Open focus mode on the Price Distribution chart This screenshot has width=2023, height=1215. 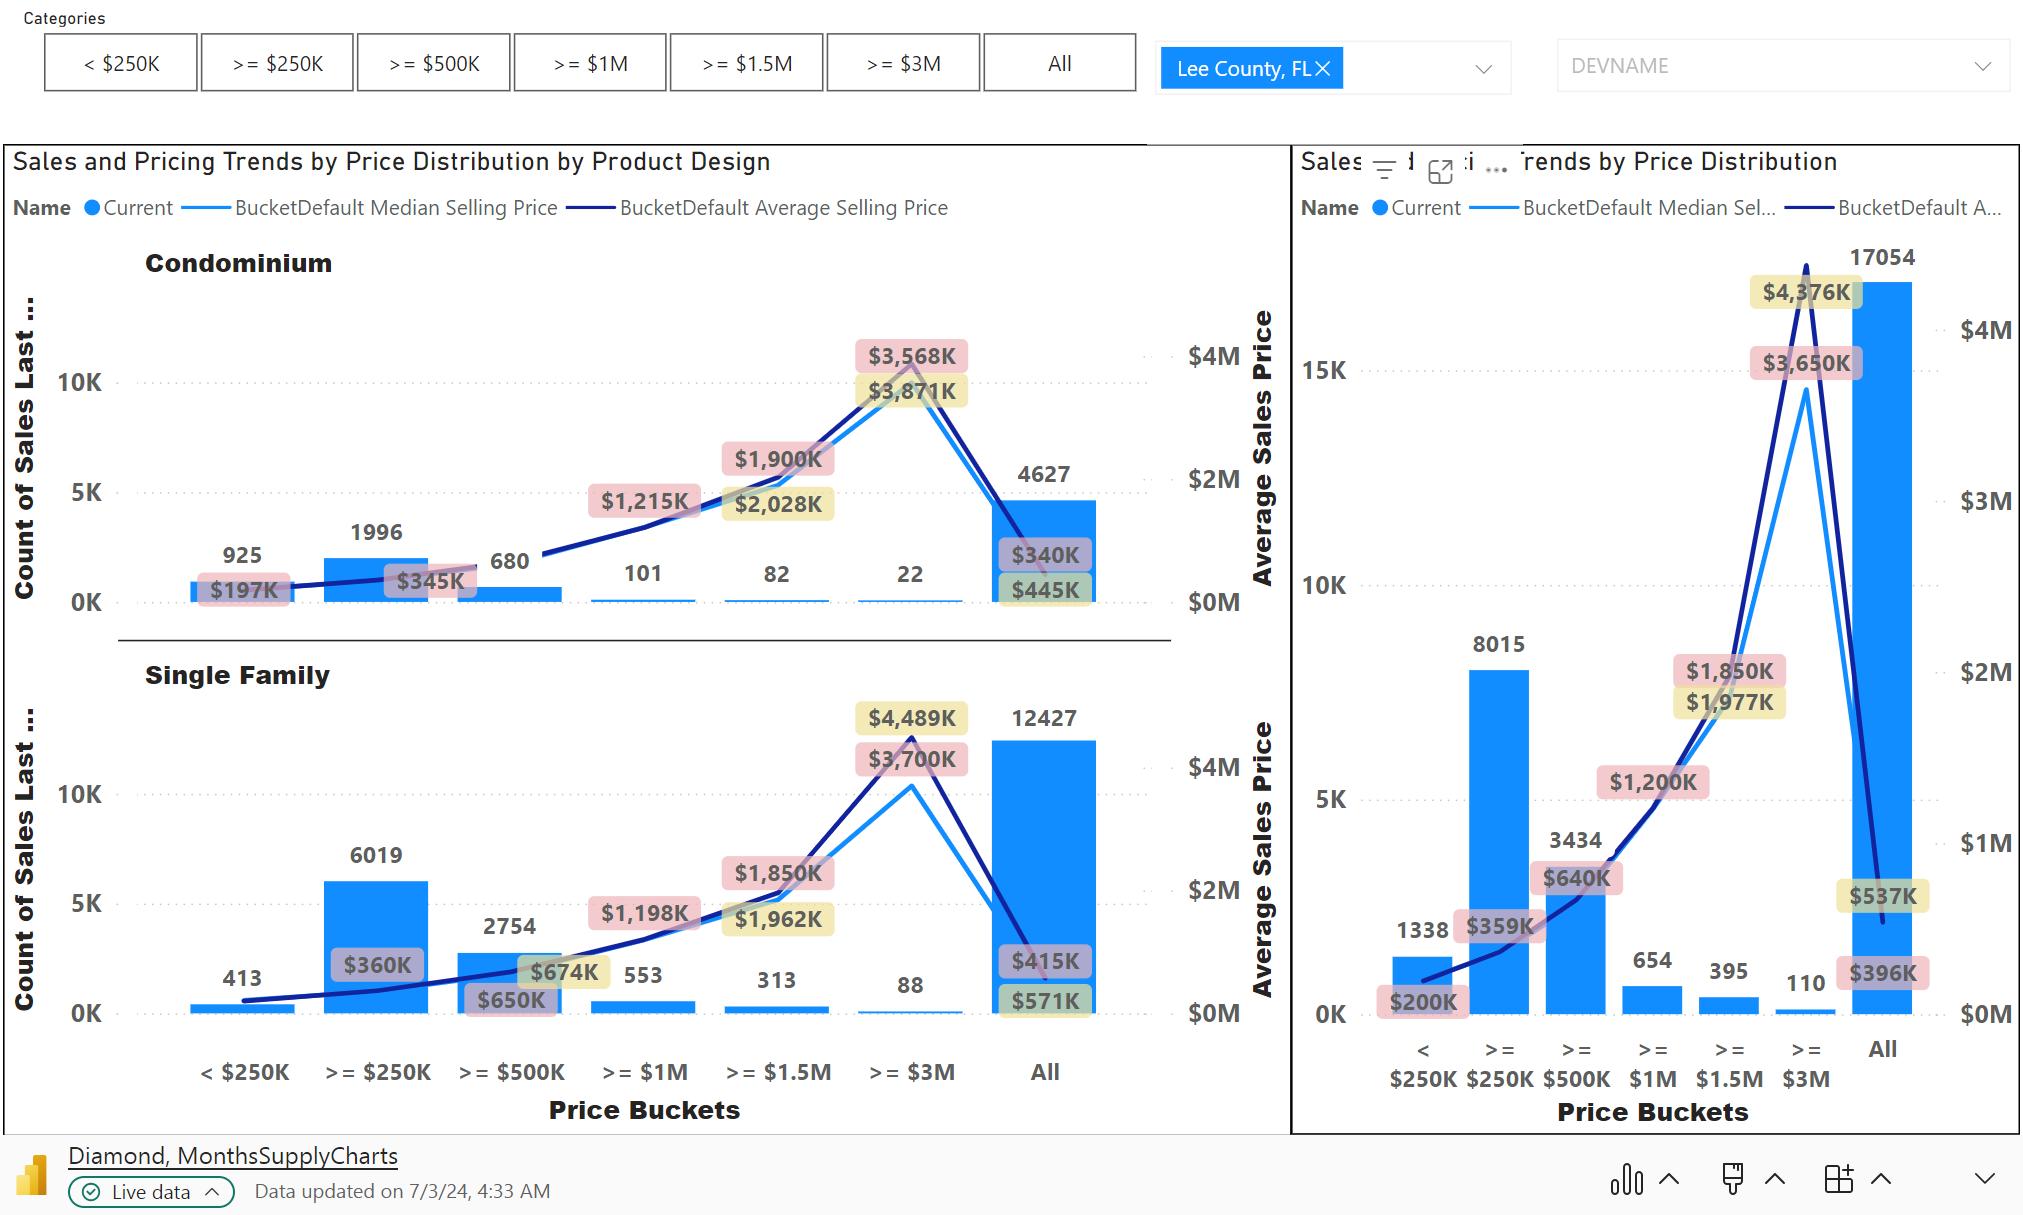[x=1440, y=171]
